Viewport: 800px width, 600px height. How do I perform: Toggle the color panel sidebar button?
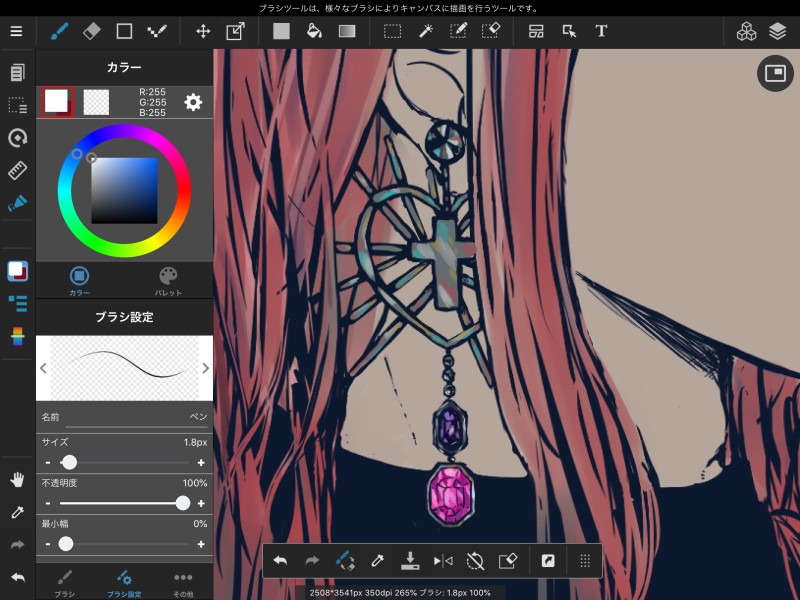point(17,271)
